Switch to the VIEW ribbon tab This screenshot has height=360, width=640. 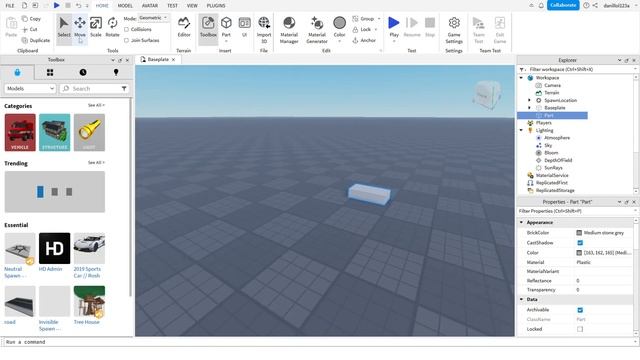point(192,6)
